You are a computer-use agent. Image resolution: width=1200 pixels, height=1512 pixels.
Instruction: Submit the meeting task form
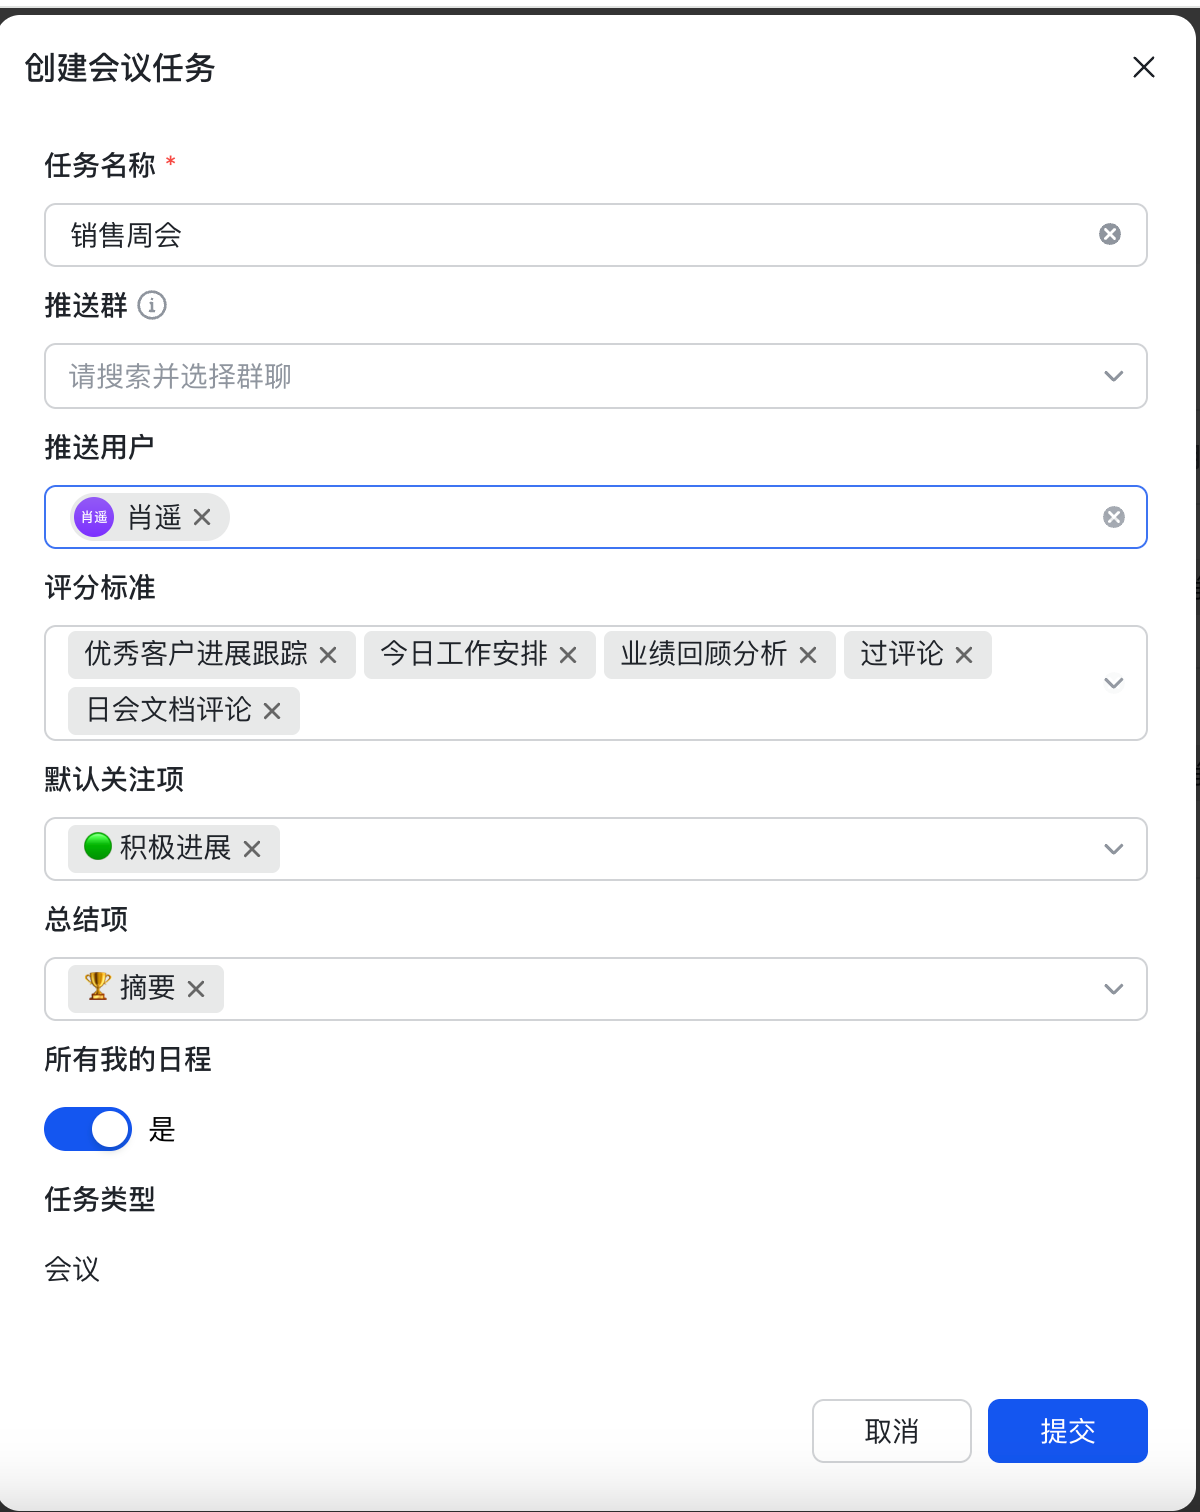(x=1067, y=1431)
